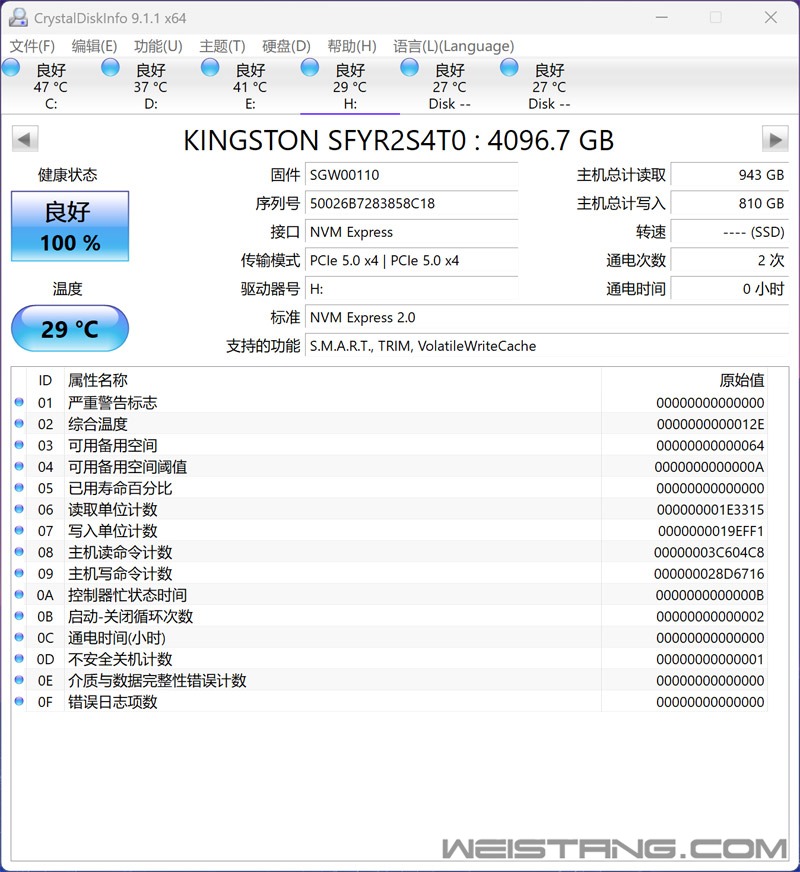
Task: Click status dot for attribute 02 综合温度
Action: point(19,424)
